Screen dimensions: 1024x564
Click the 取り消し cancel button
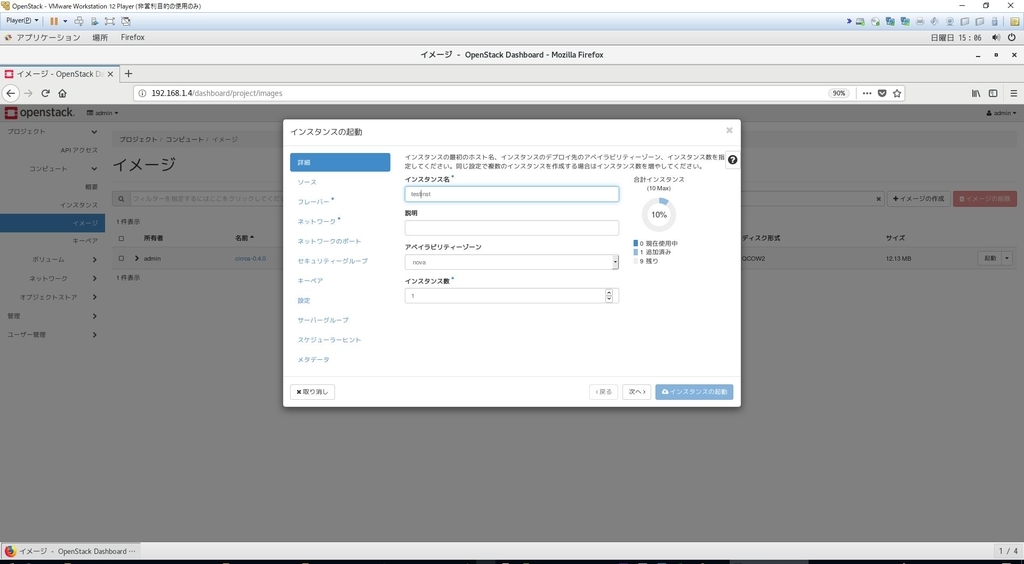312,392
